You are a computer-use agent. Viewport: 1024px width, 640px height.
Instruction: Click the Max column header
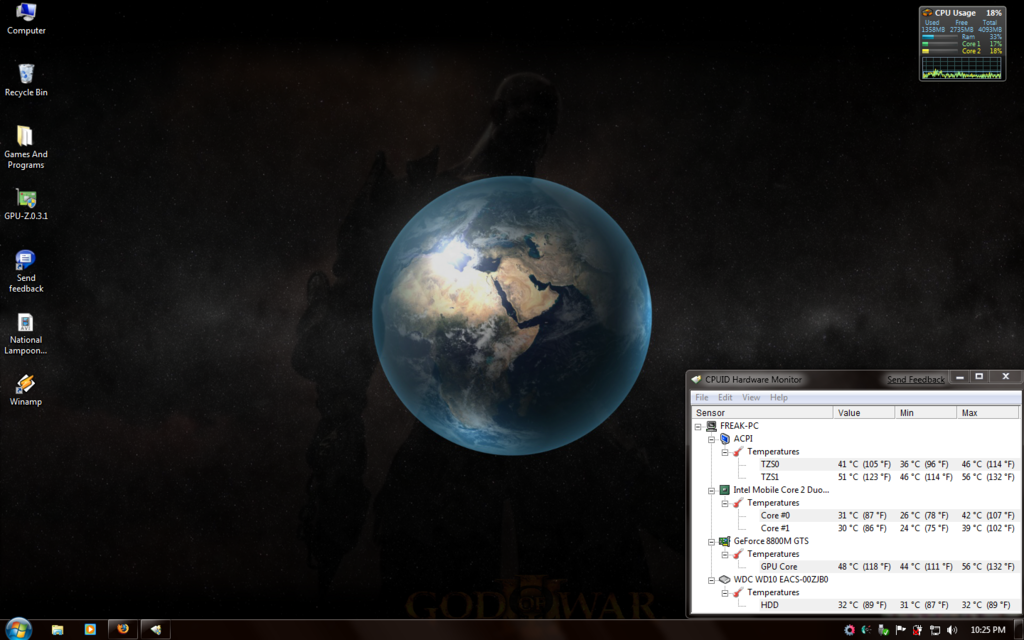pyautogui.click(x=987, y=413)
